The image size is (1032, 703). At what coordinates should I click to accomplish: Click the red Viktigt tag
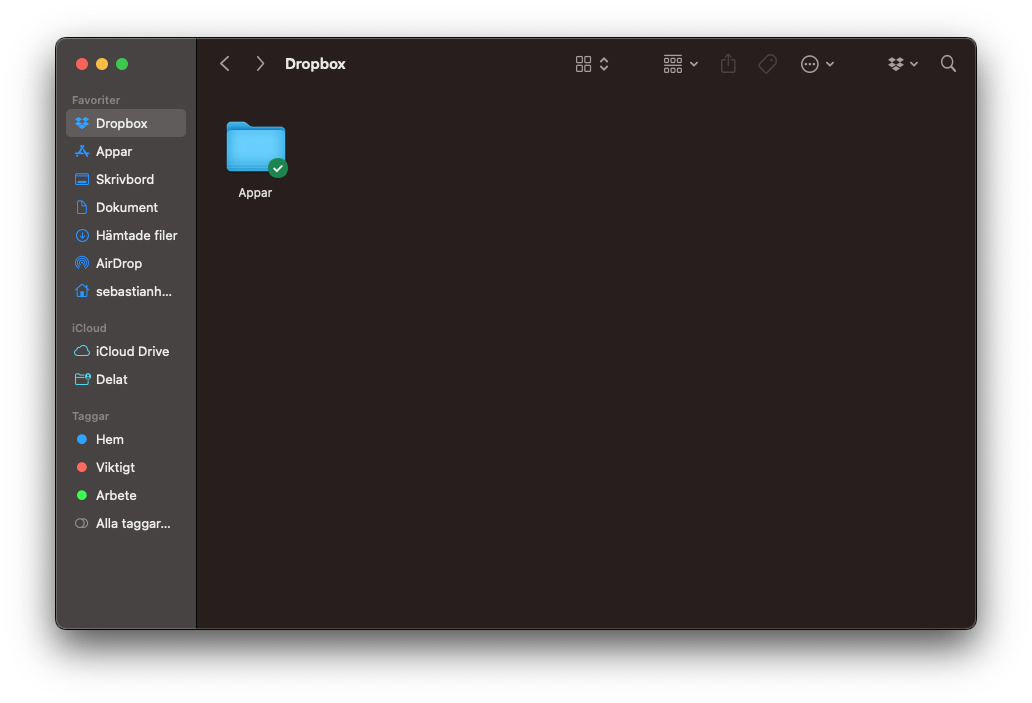[126, 467]
